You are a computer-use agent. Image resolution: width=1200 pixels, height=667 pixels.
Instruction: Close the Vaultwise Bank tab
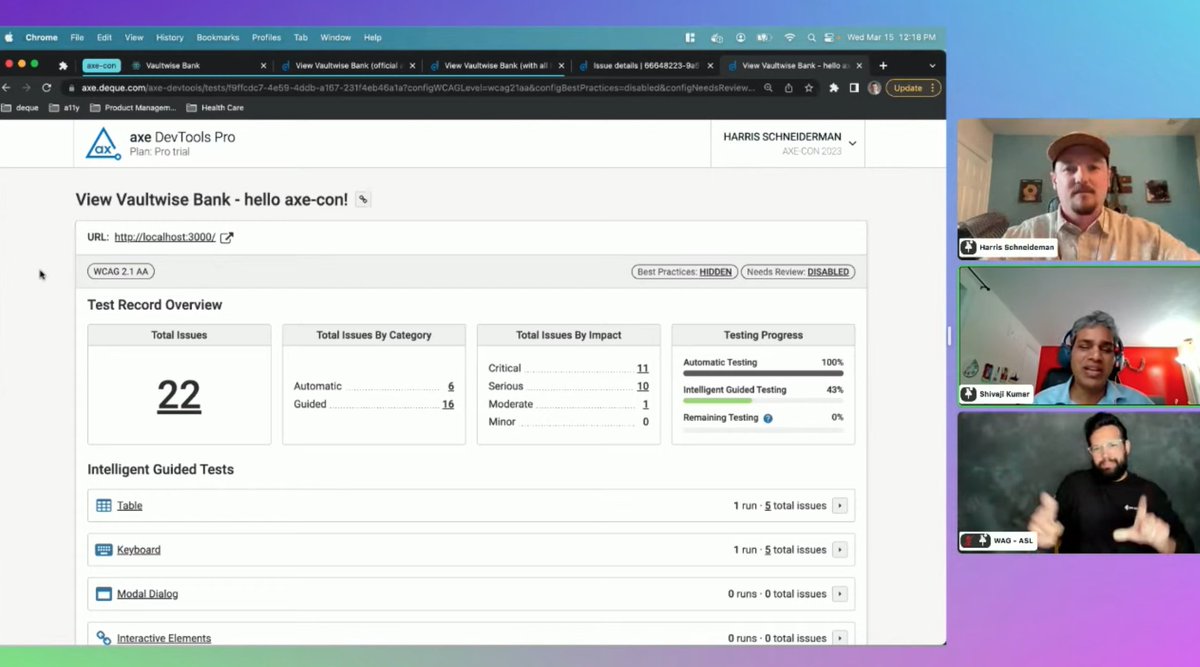263,66
